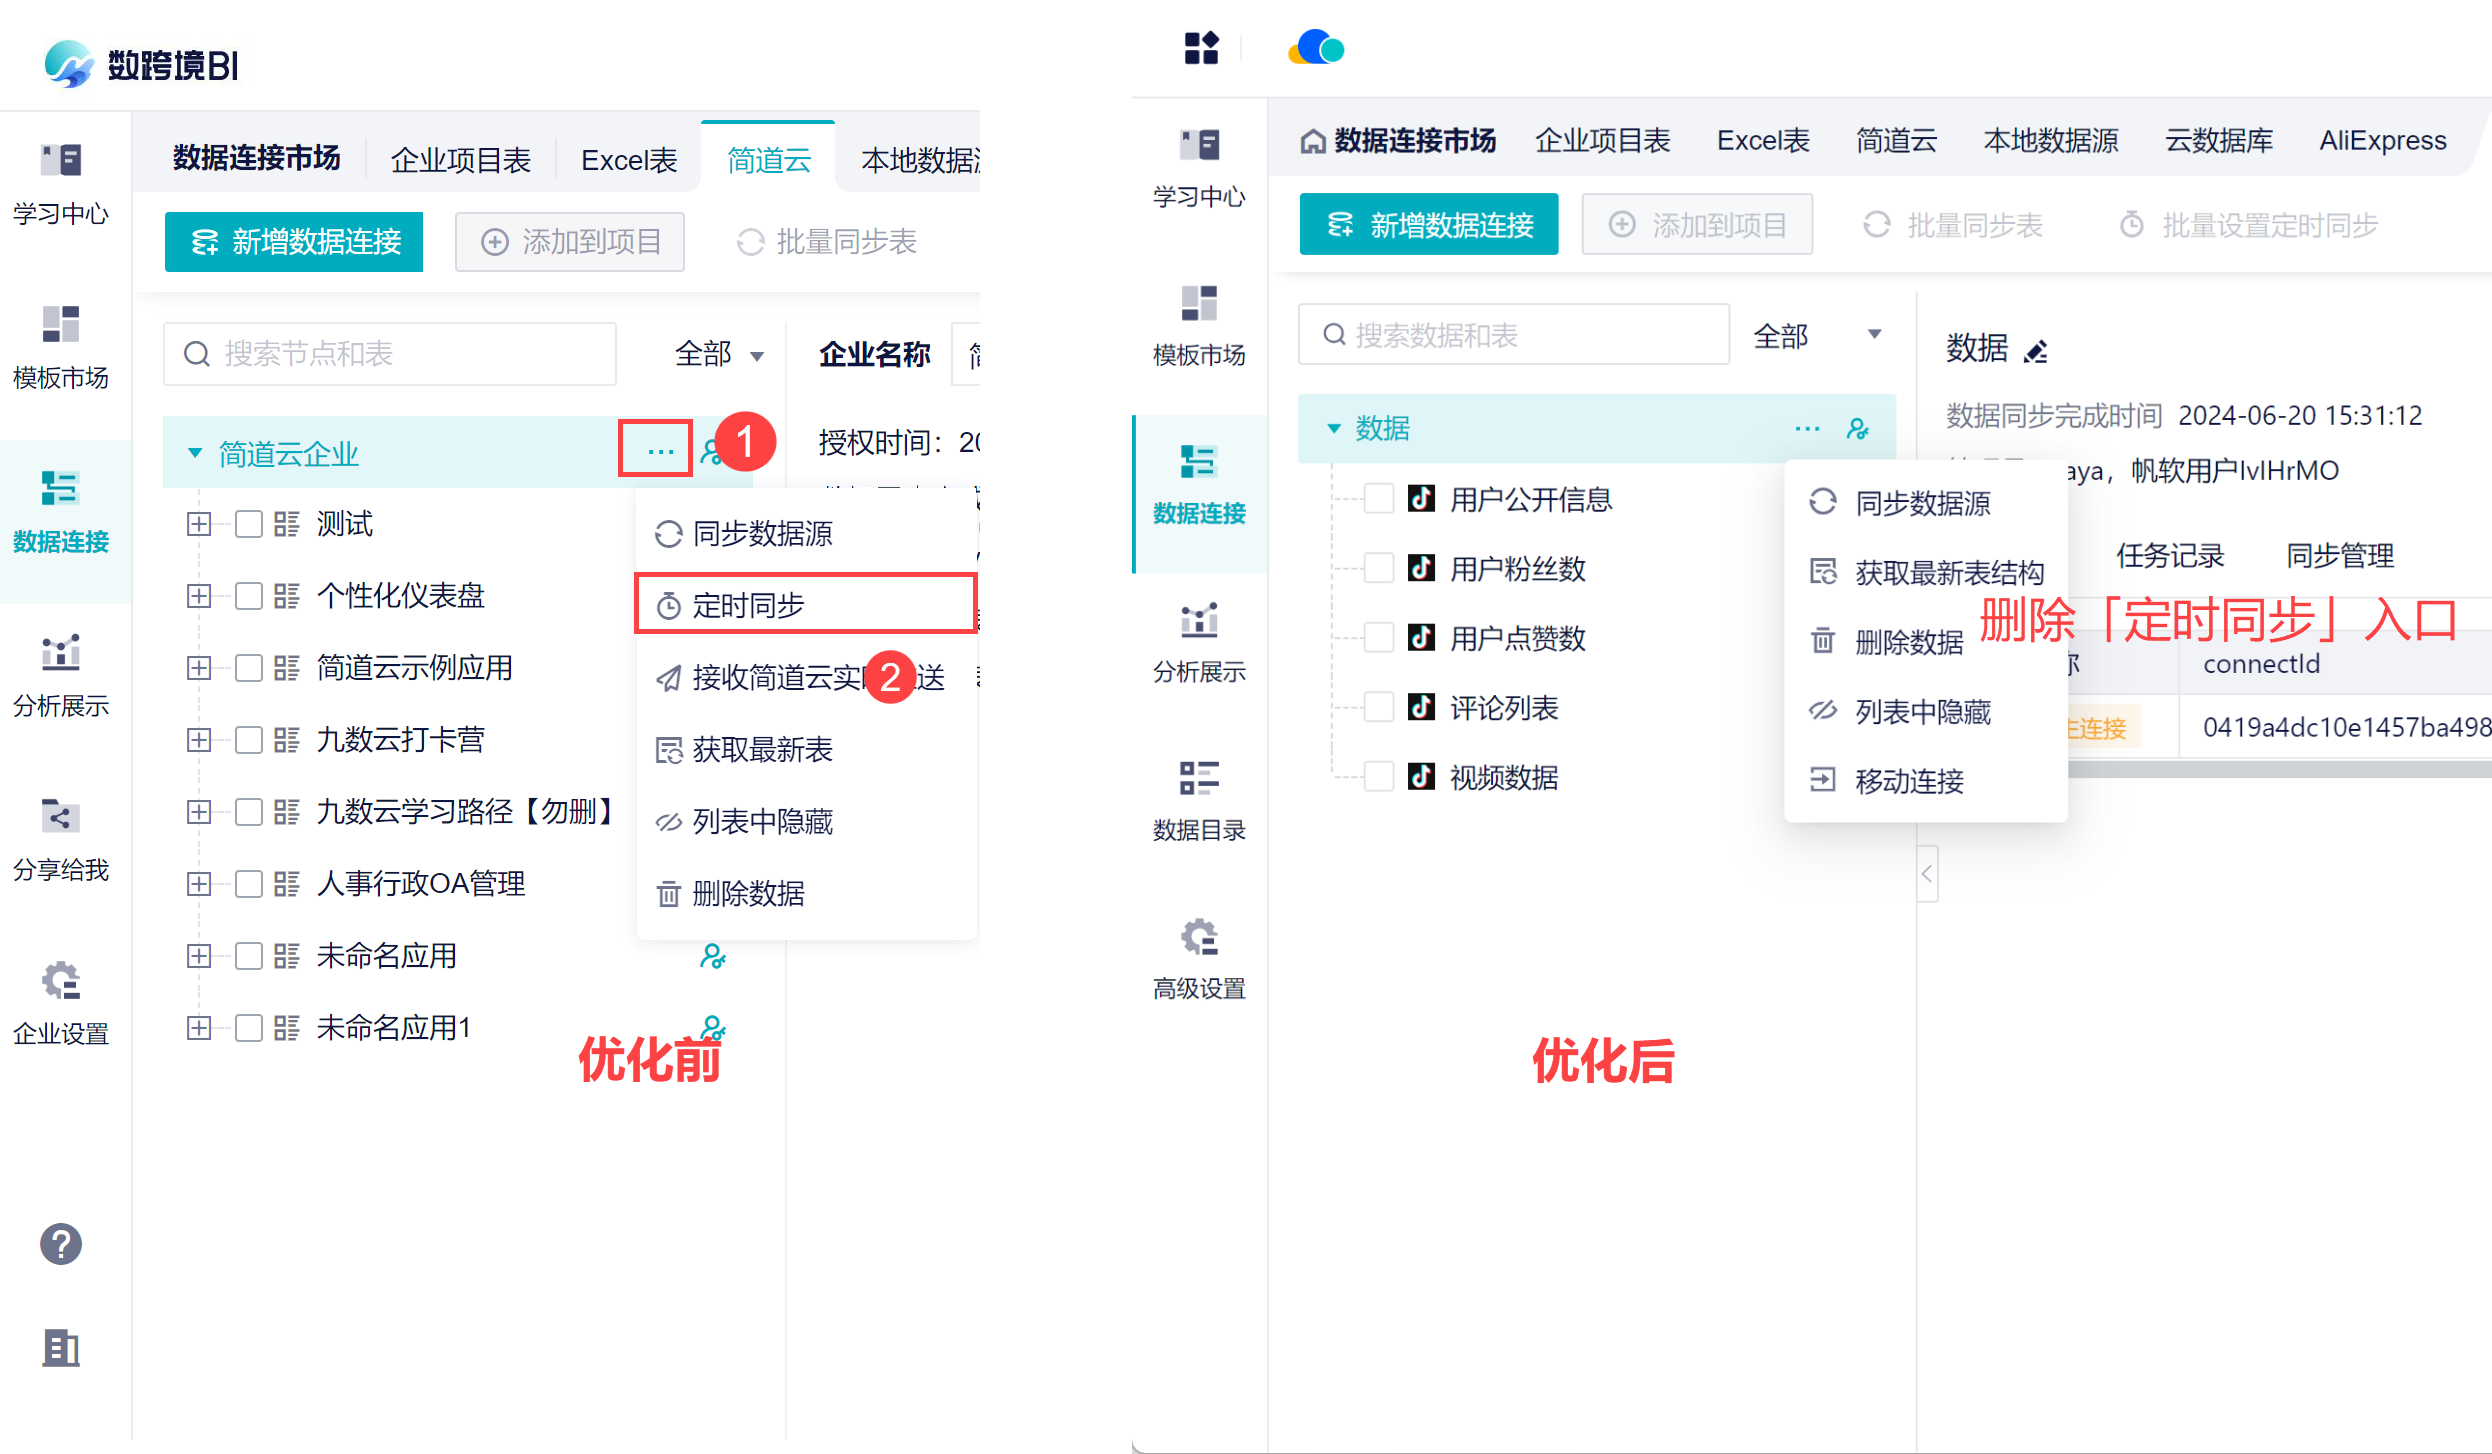Click the edit pencil next to 数据 title
The width and height of the screenshot is (2492, 1454).
(x=2036, y=351)
